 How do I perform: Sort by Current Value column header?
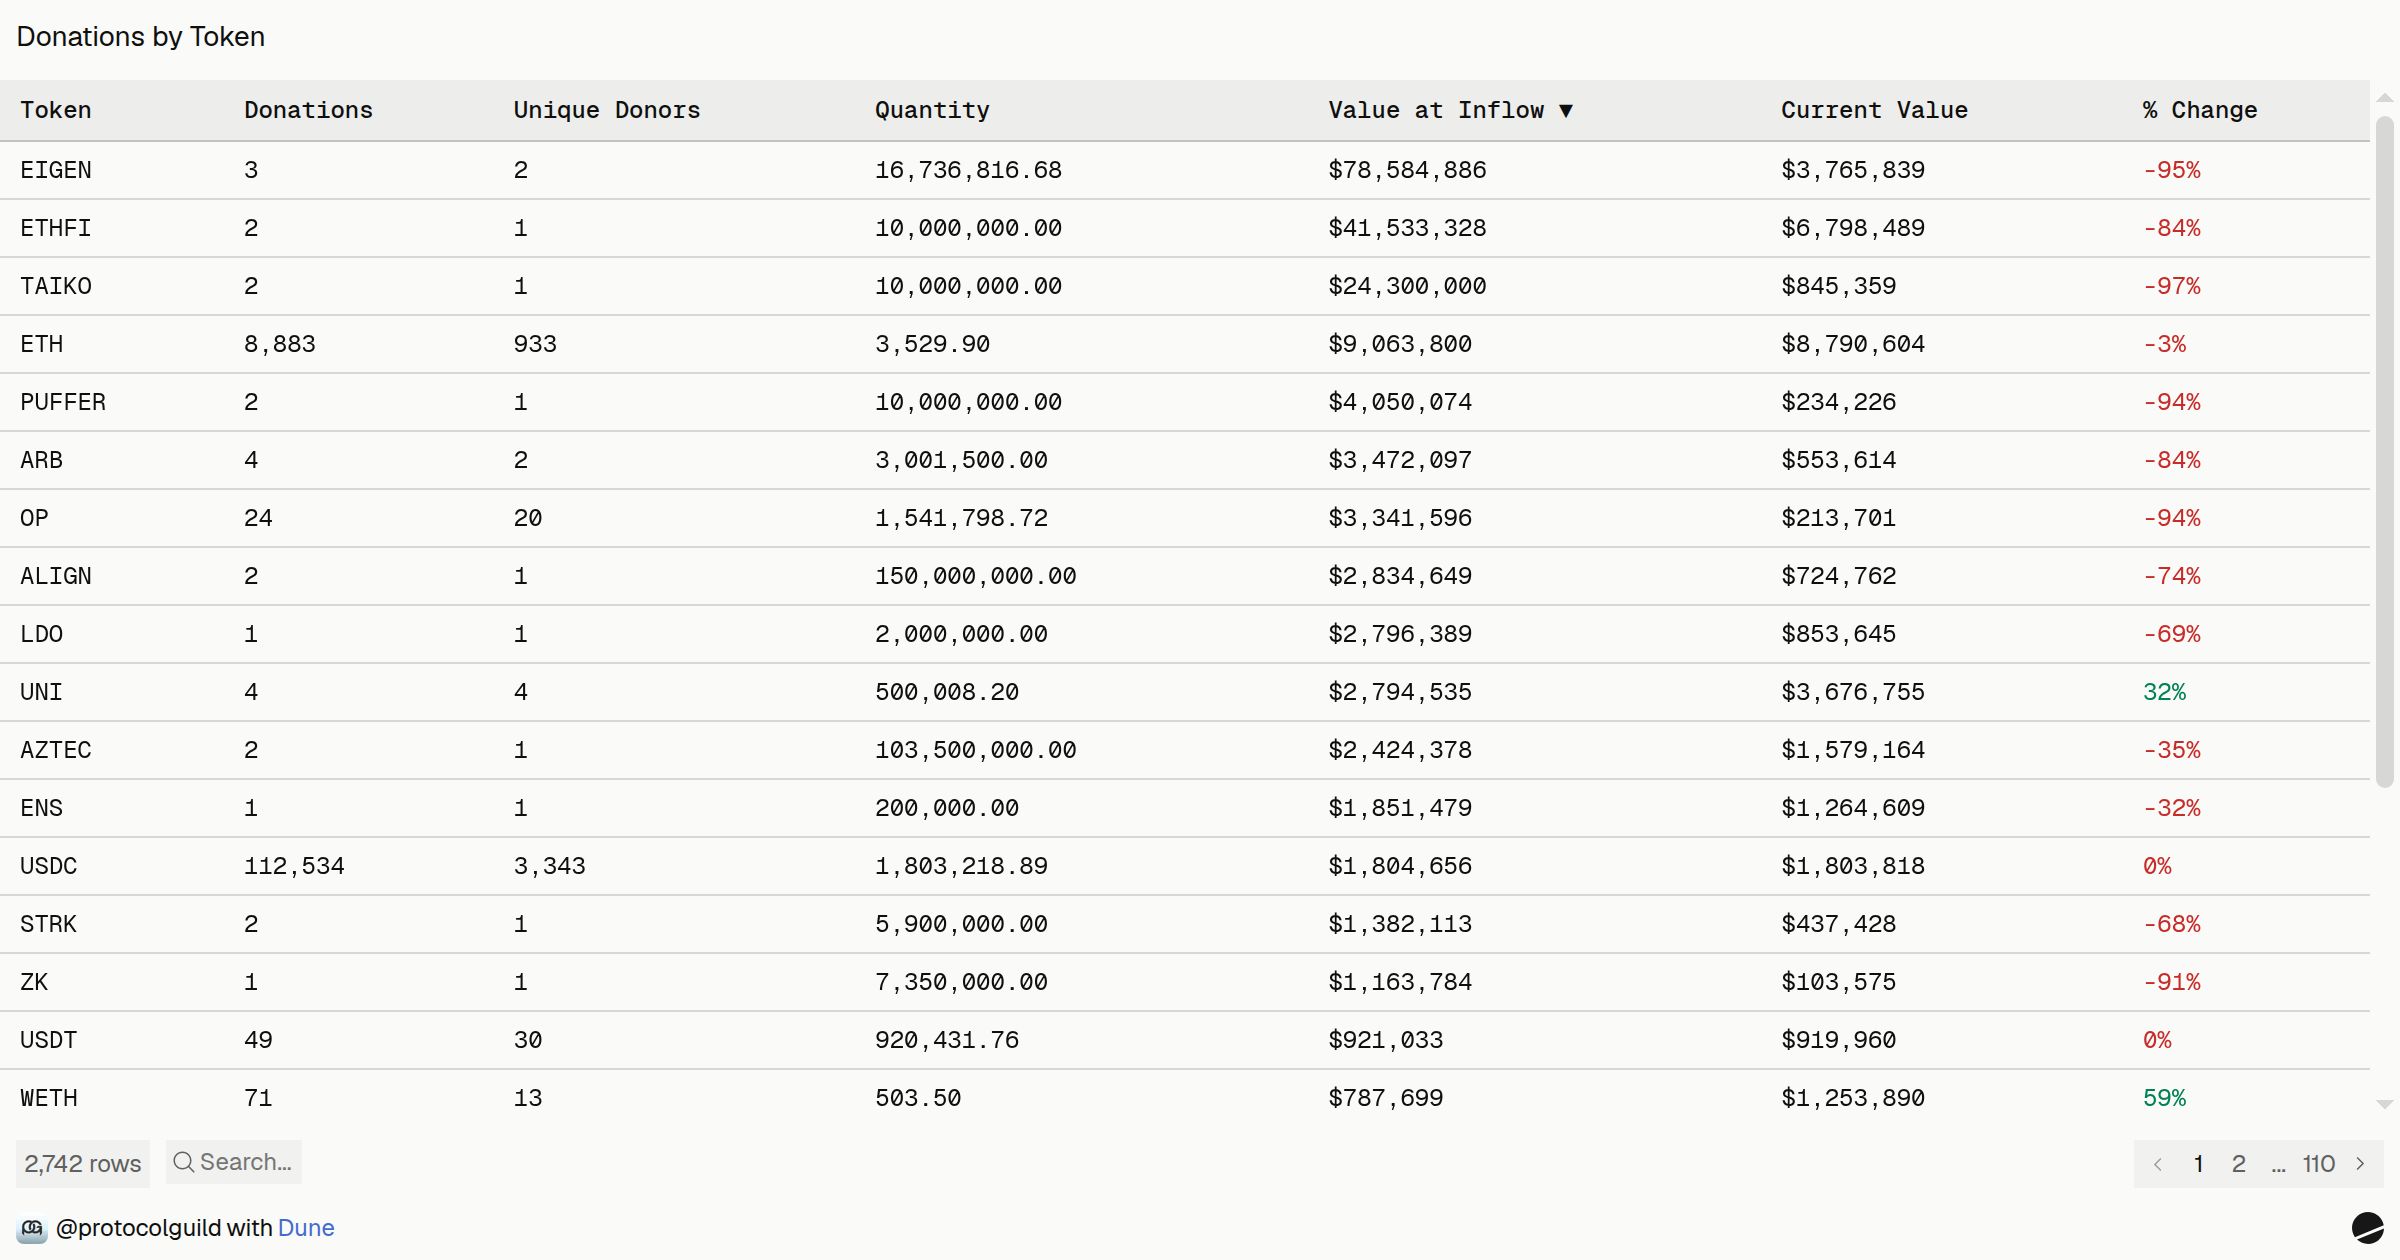pyautogui.click(x=1874, y=110)
